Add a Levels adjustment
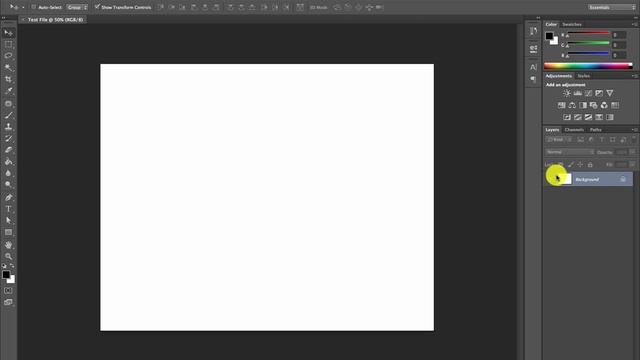The width and height of the screenshot is (640, 360). pyautogui.click(x=578, y=93)
